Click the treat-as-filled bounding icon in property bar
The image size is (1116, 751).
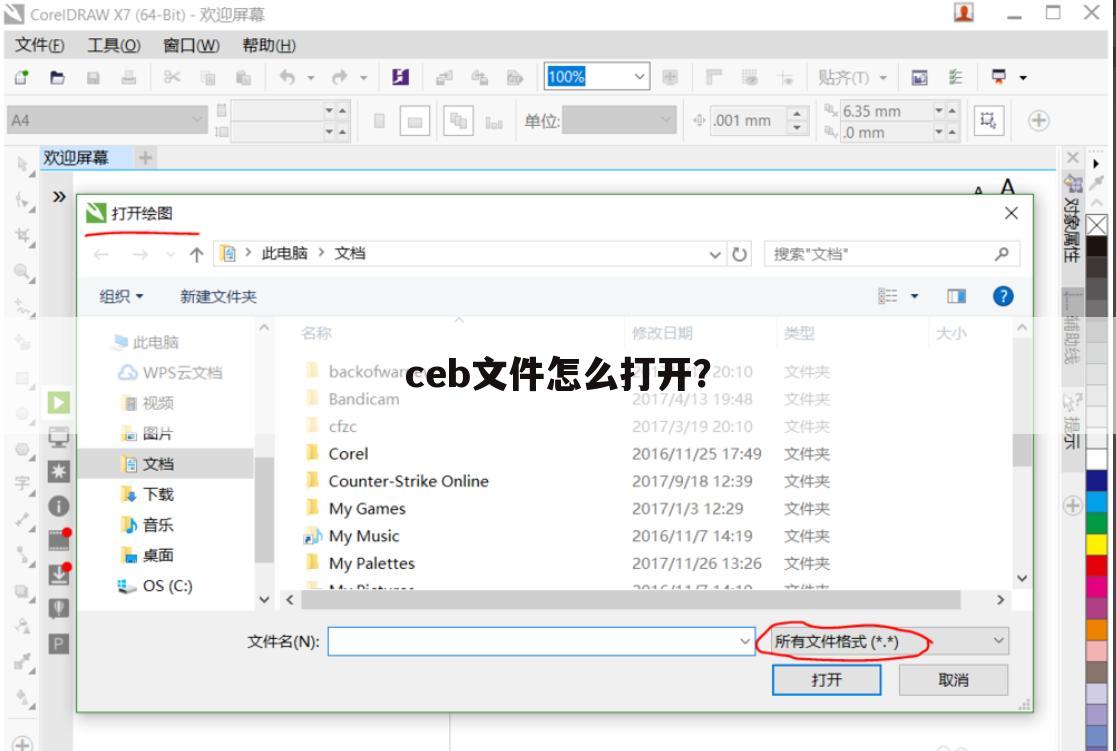click(988, 120)
